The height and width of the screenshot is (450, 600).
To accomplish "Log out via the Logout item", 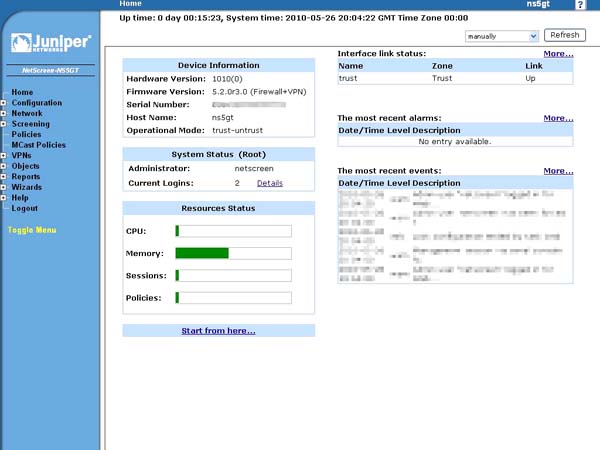I will click(24, 209).
